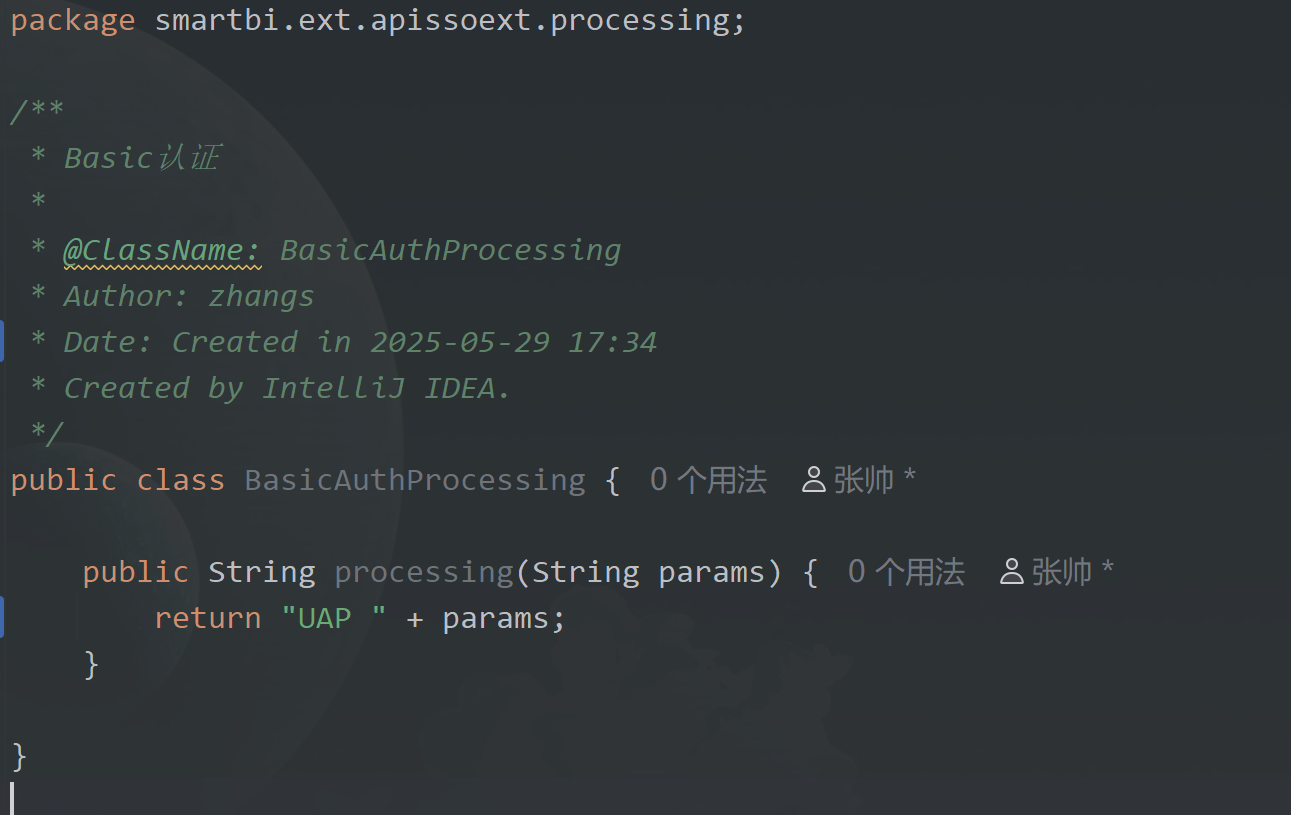The height and width of the screenshot is (815, 1291).
Task: Click the author person icon on class line
Action: pyautogui.click(x=814, y=480)
